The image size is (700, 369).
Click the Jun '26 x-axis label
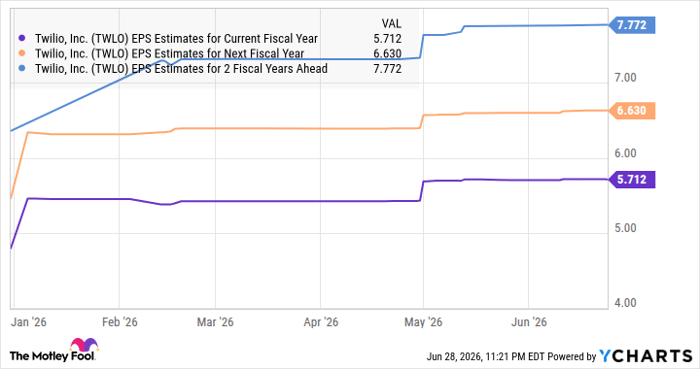pos(529,322)
